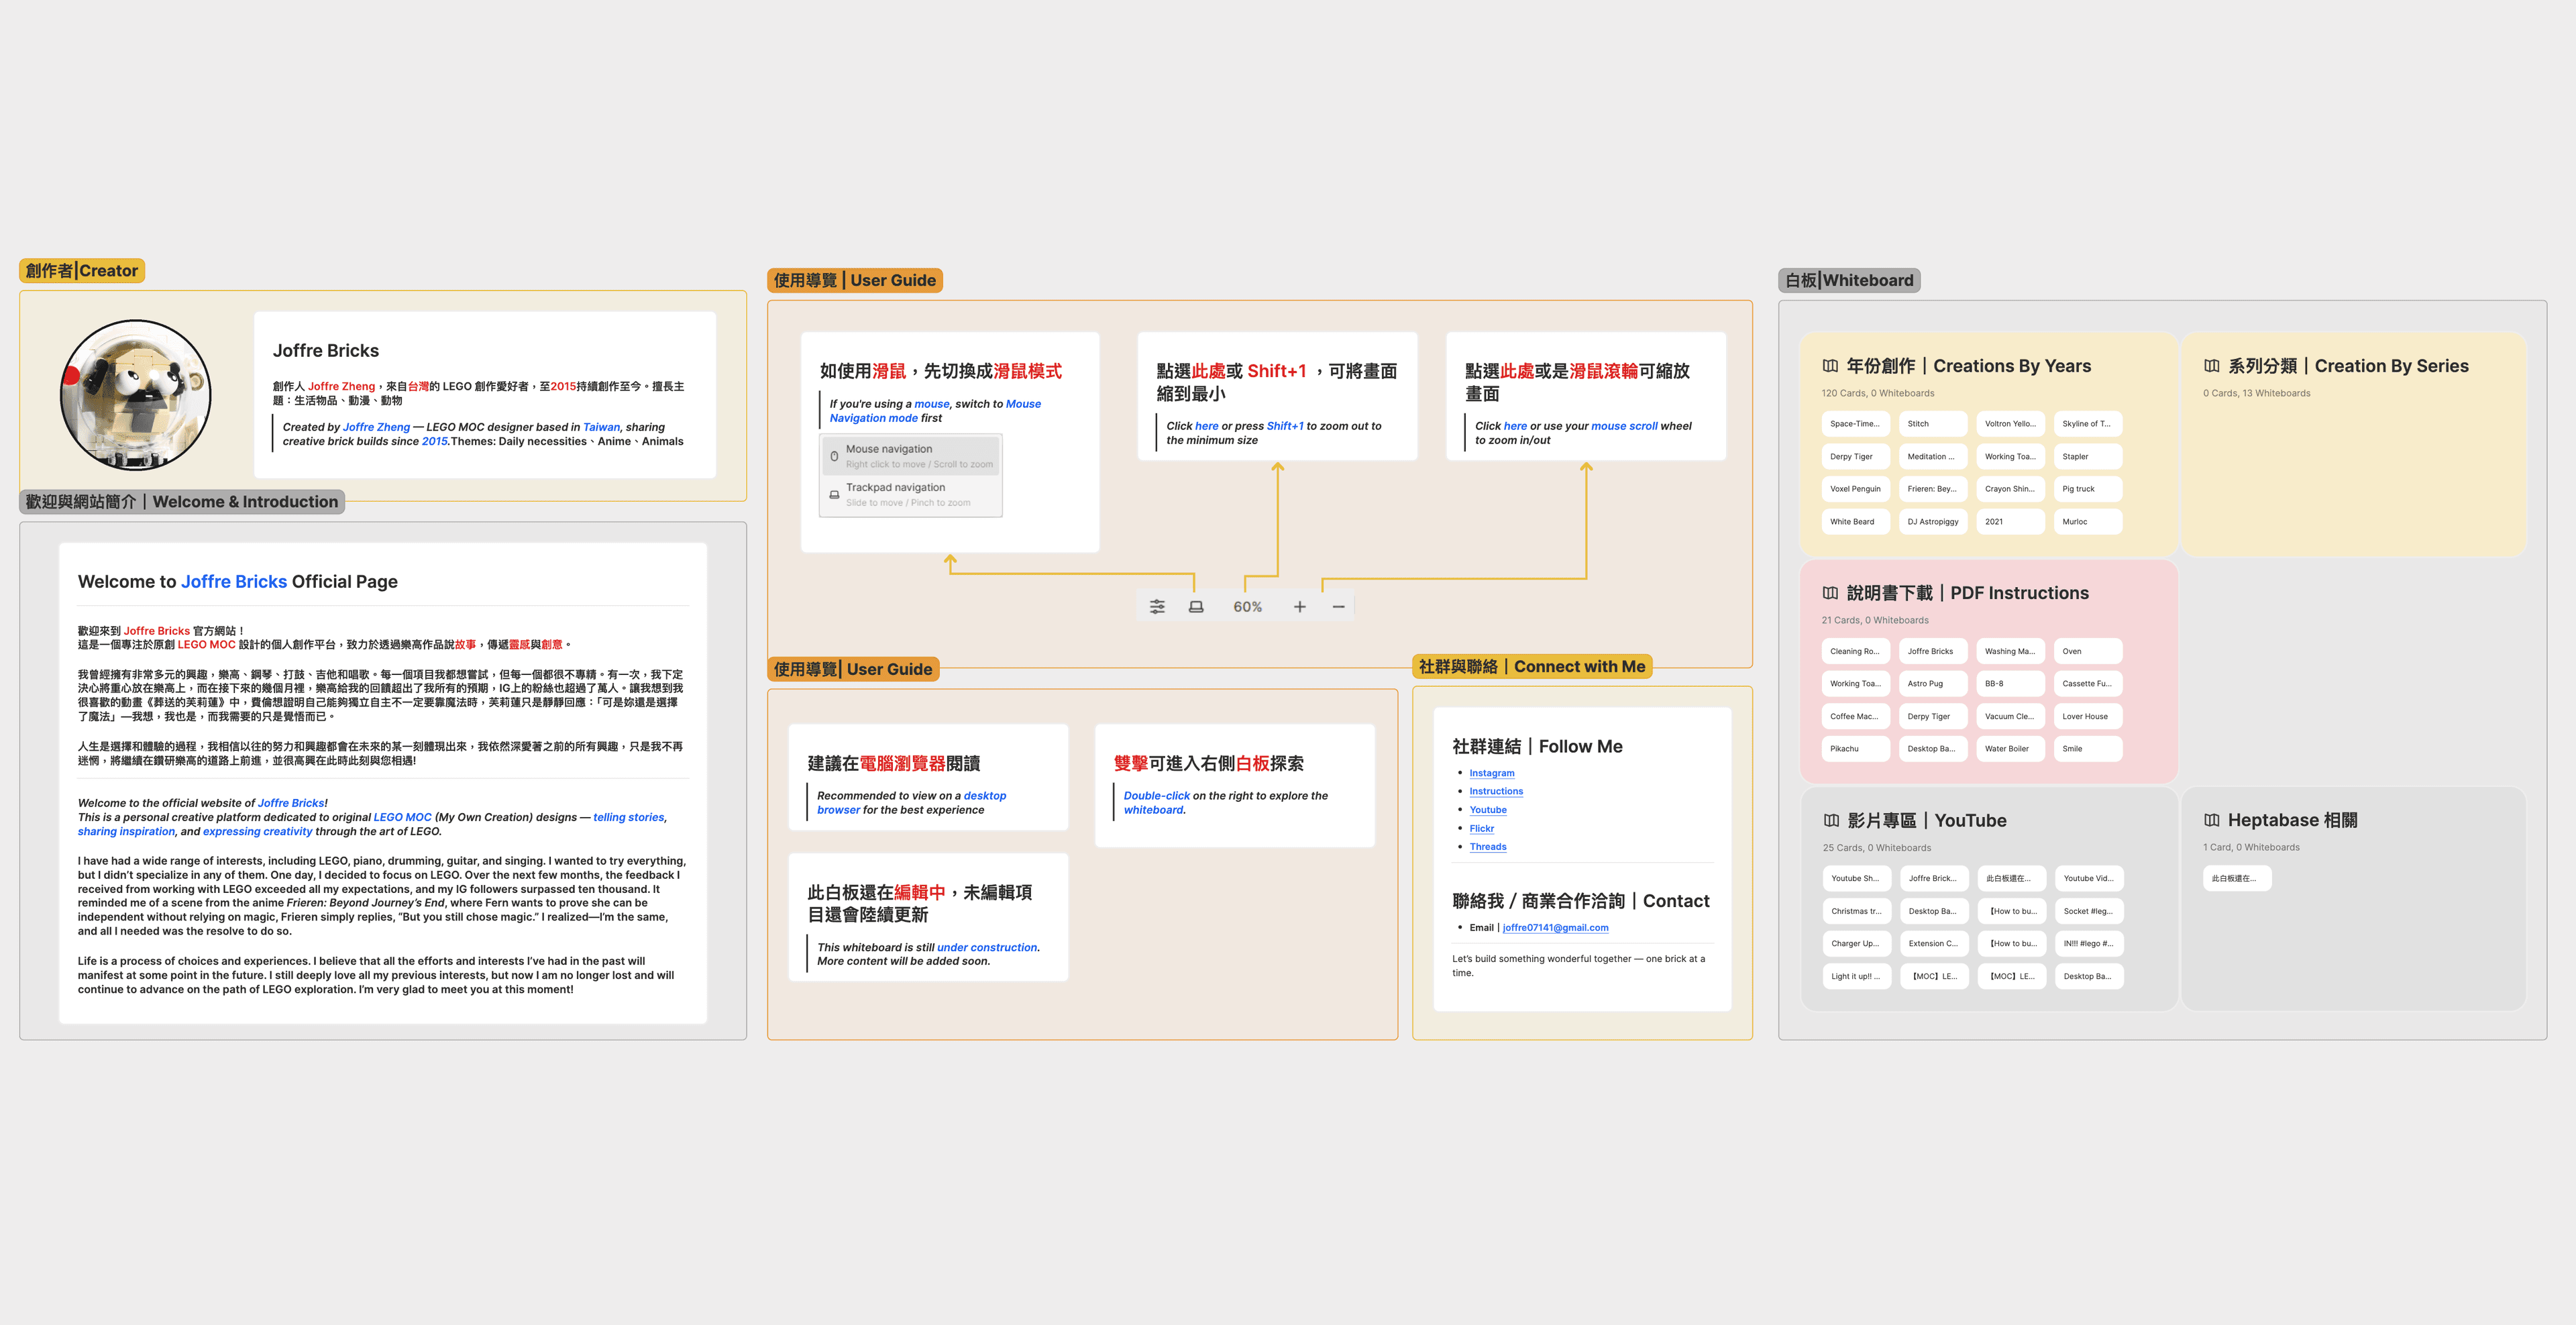Select the Trackpad navigation option
Image resolution: width=2576 pixels, height=1325 pixels.
pyautogui.click(x=911, y=494)
